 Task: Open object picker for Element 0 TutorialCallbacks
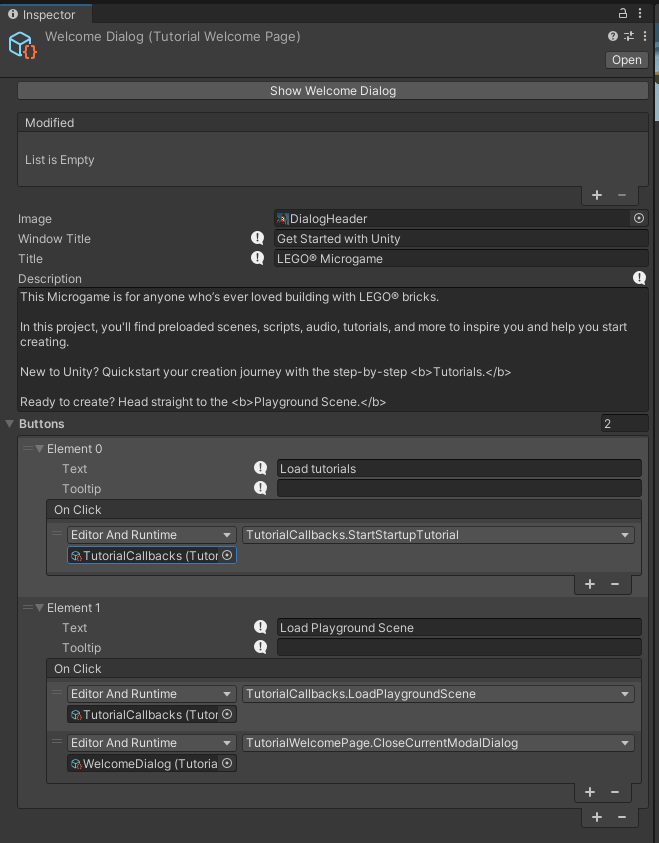coord(227,555)
